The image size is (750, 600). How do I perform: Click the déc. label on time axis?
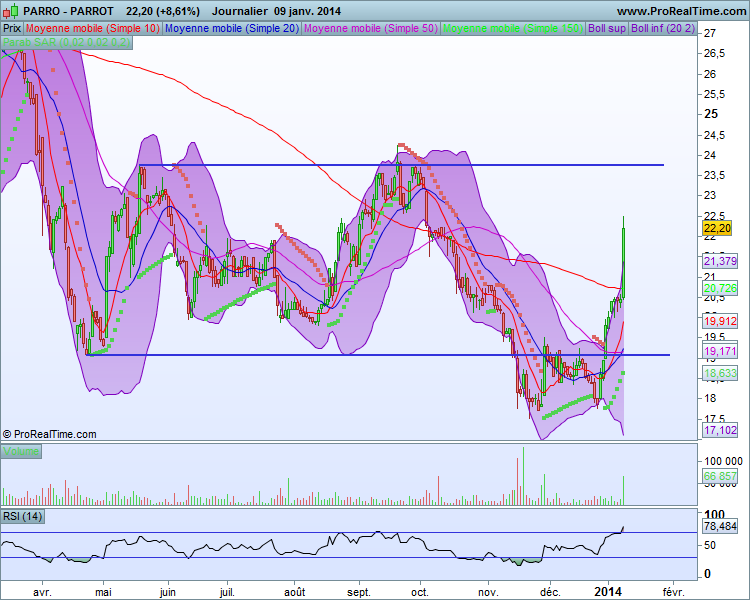[x=550, y=592]
